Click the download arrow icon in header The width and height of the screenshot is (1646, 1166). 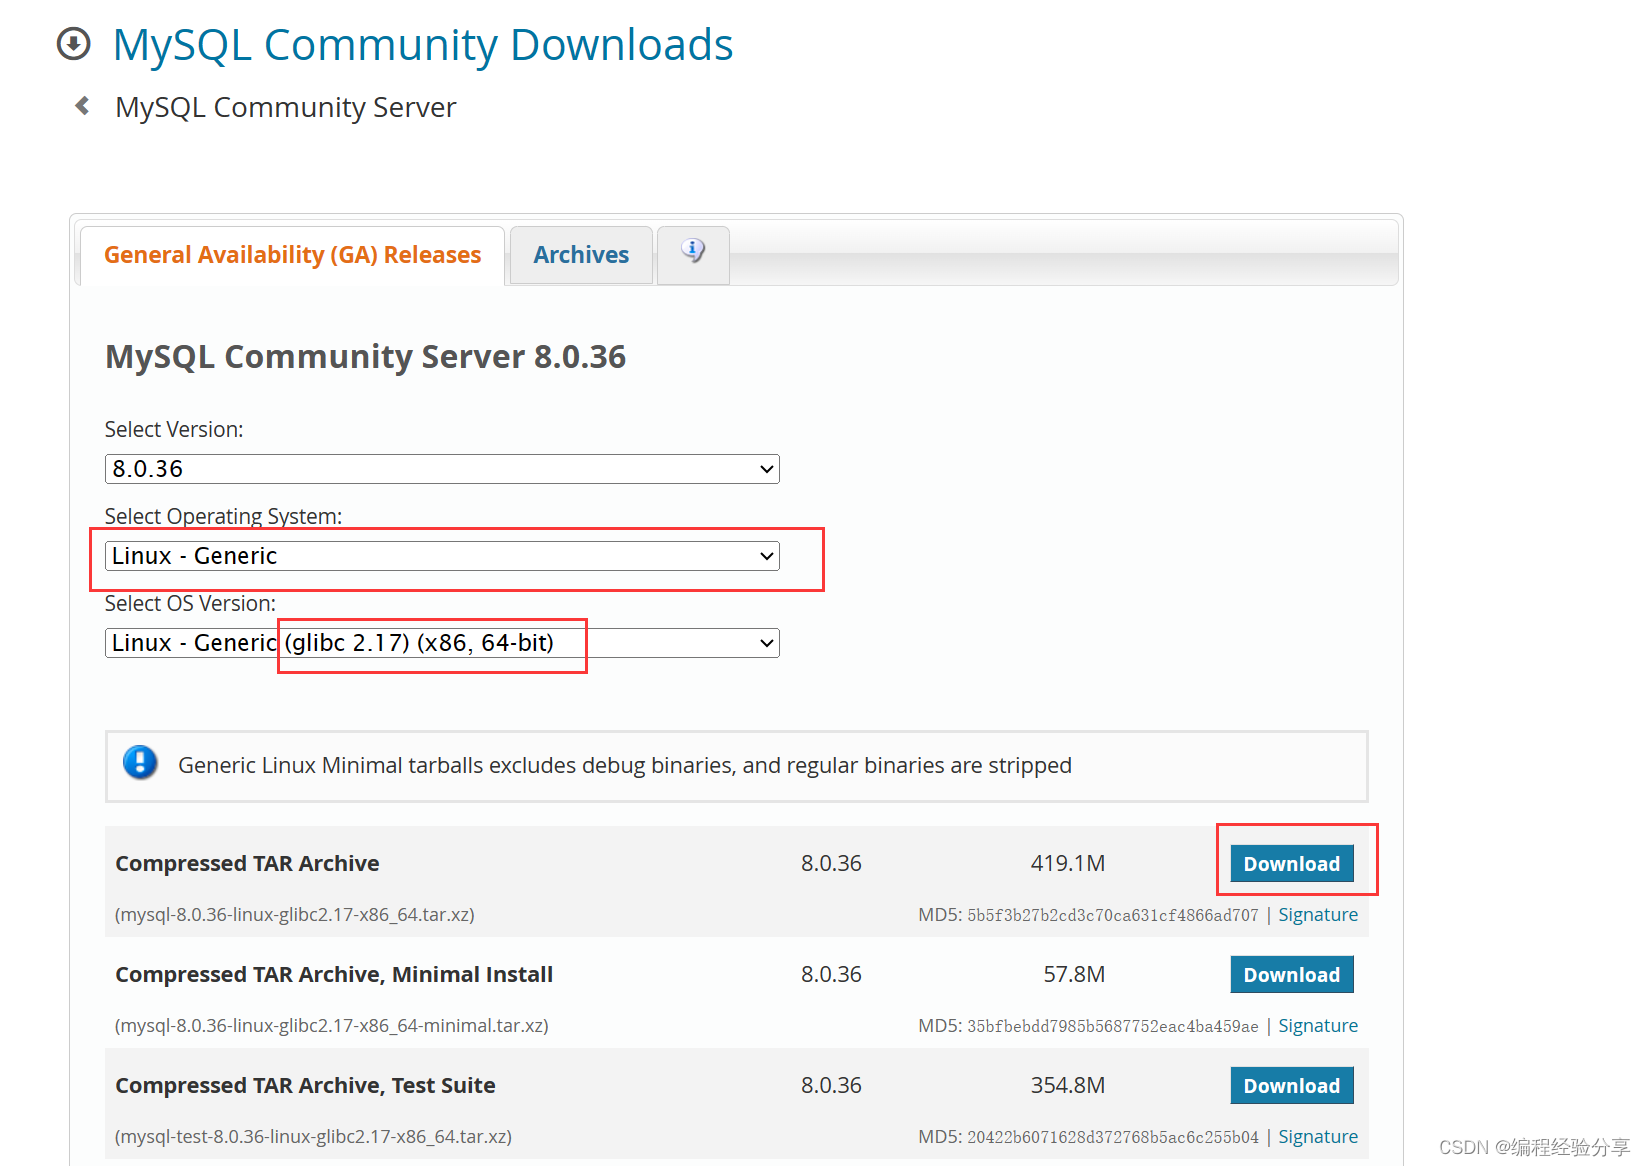pos(73,43)
